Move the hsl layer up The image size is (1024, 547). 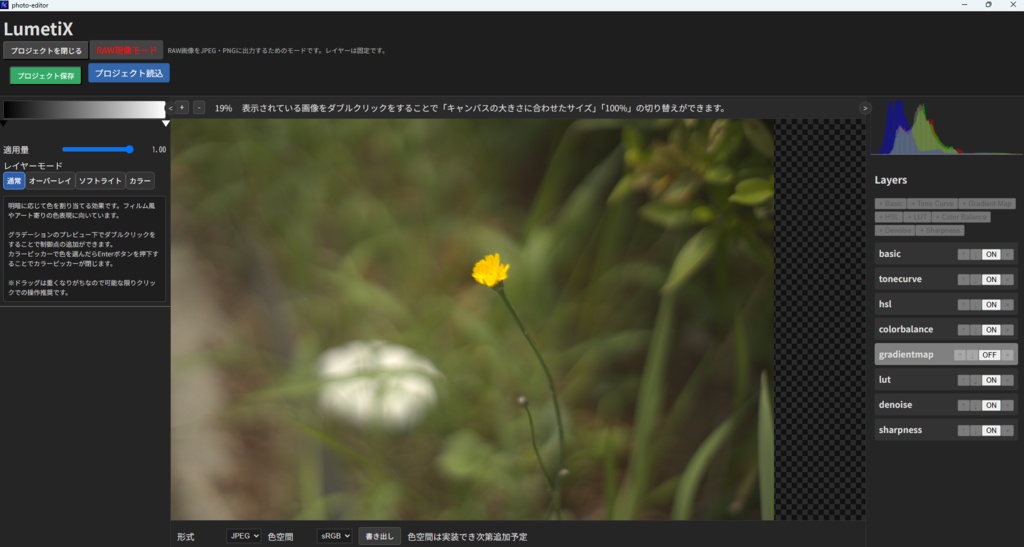coord(963,305)
